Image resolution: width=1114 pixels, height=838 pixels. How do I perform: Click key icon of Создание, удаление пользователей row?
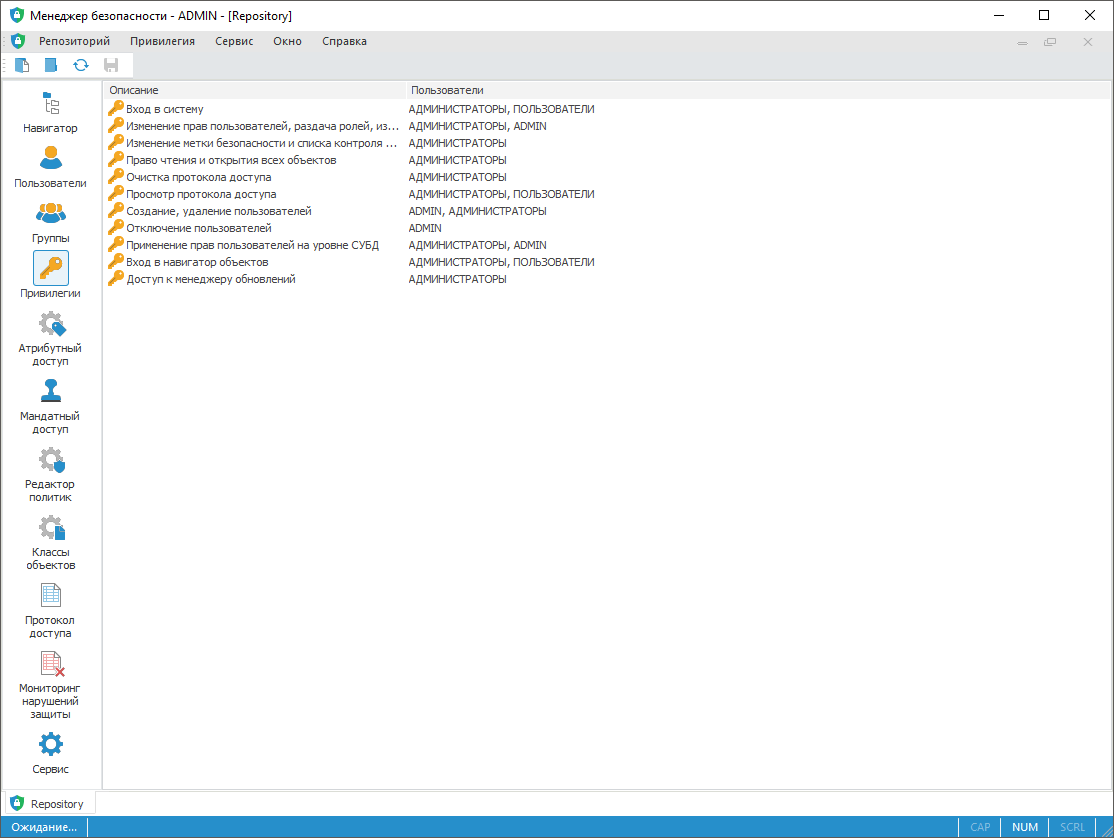click(116, 211)
